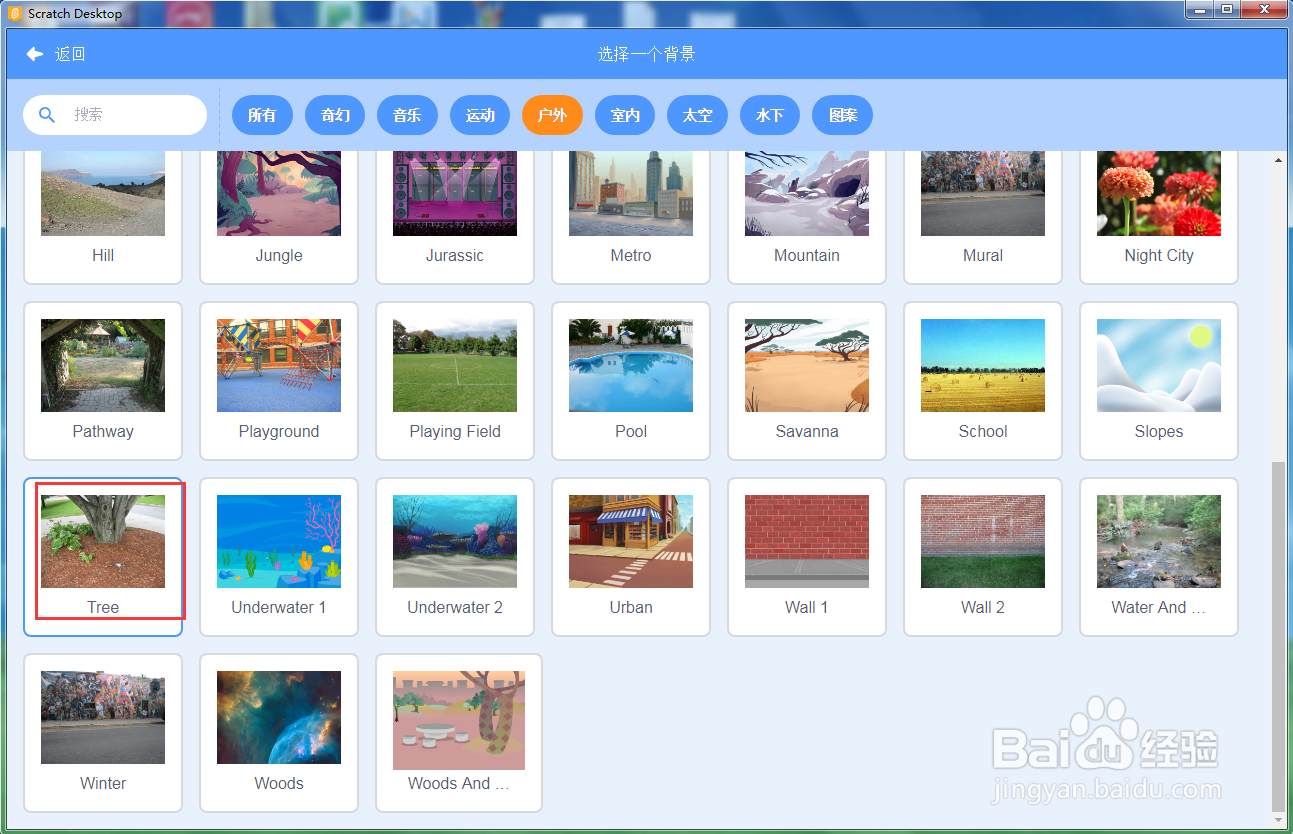Select the Urban backdrop image
The image size is (1293, 834).
[631, 541]
